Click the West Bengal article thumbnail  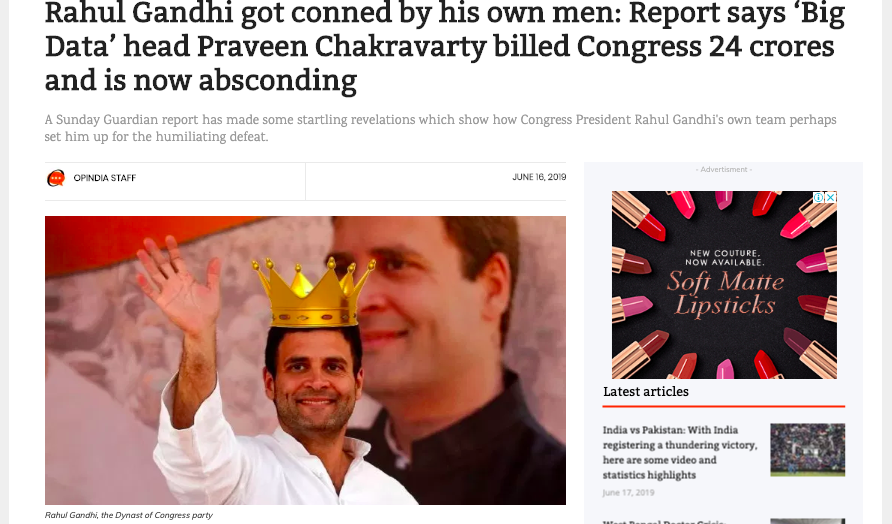pos(807,521)
